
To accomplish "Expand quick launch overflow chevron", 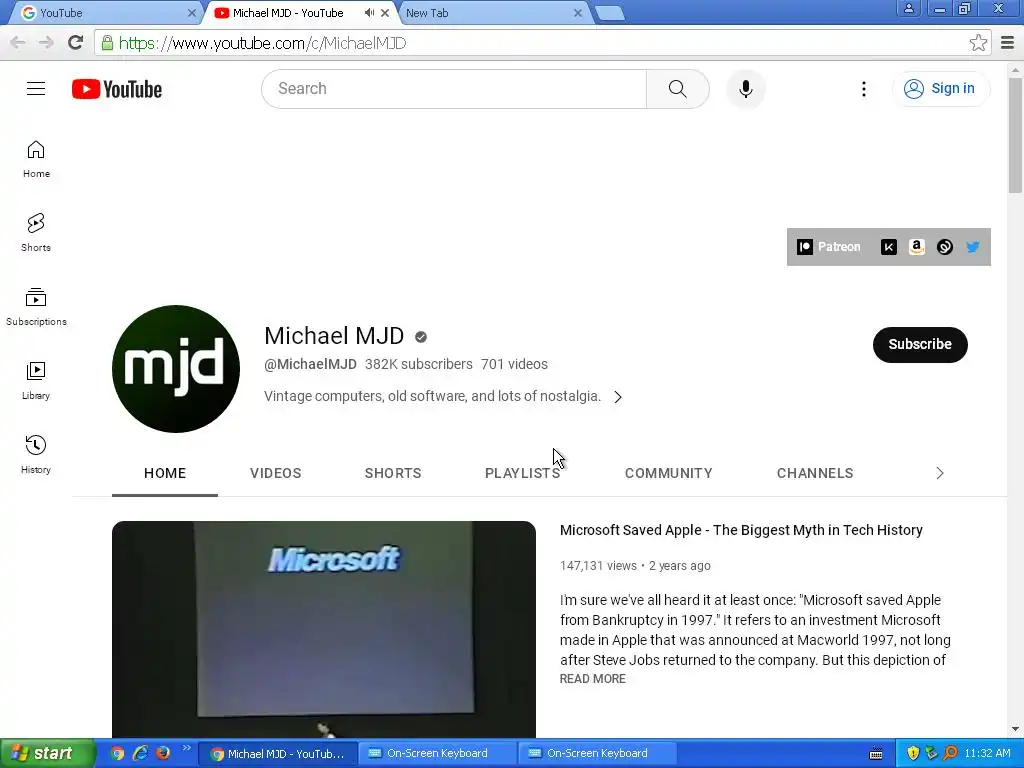I will click(186, 748).
